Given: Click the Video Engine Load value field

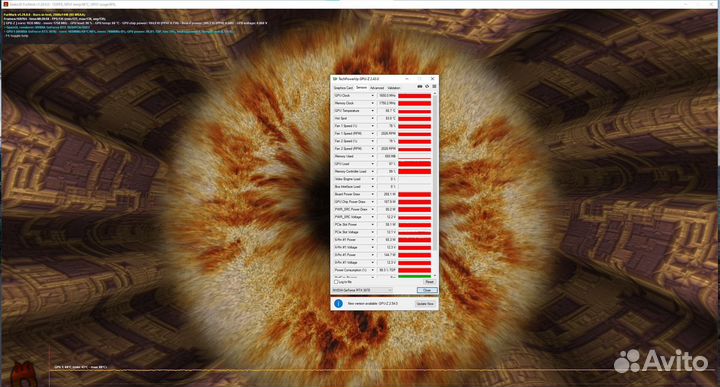Looking at the screenshot, I should coord(387,179).
